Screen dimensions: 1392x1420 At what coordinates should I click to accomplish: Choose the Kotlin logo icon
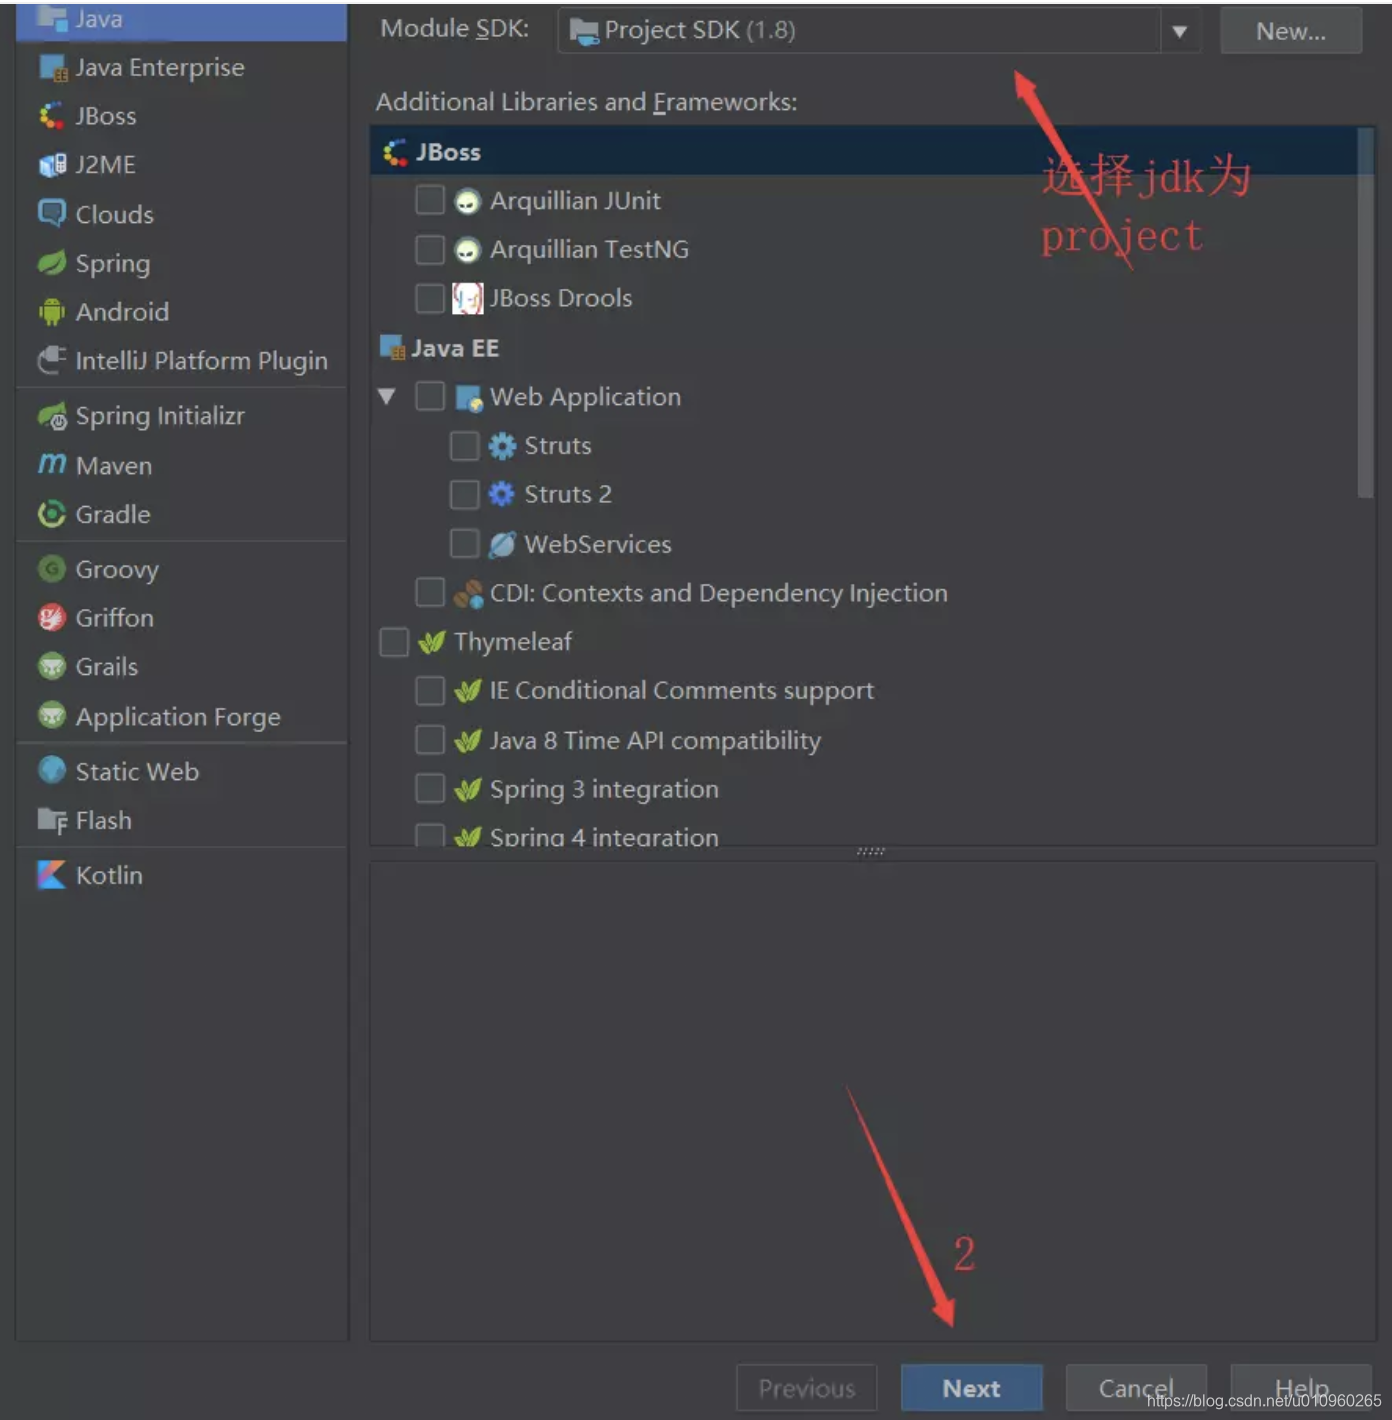tap(52, 875)
